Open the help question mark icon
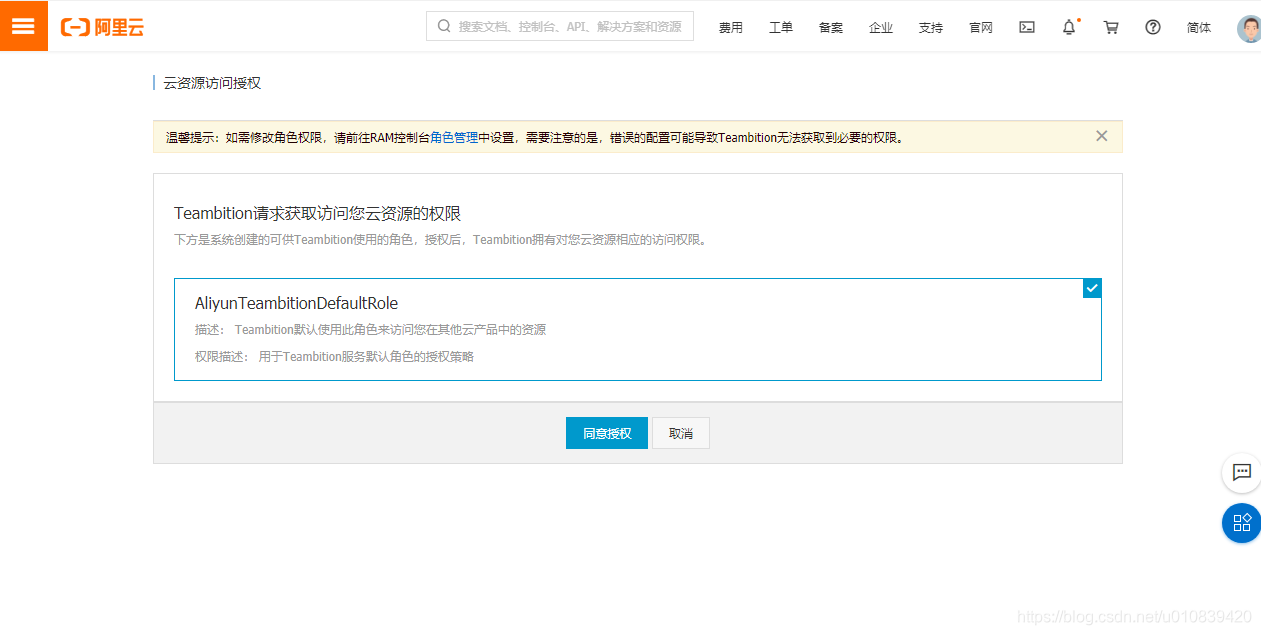 (1153, 27)
